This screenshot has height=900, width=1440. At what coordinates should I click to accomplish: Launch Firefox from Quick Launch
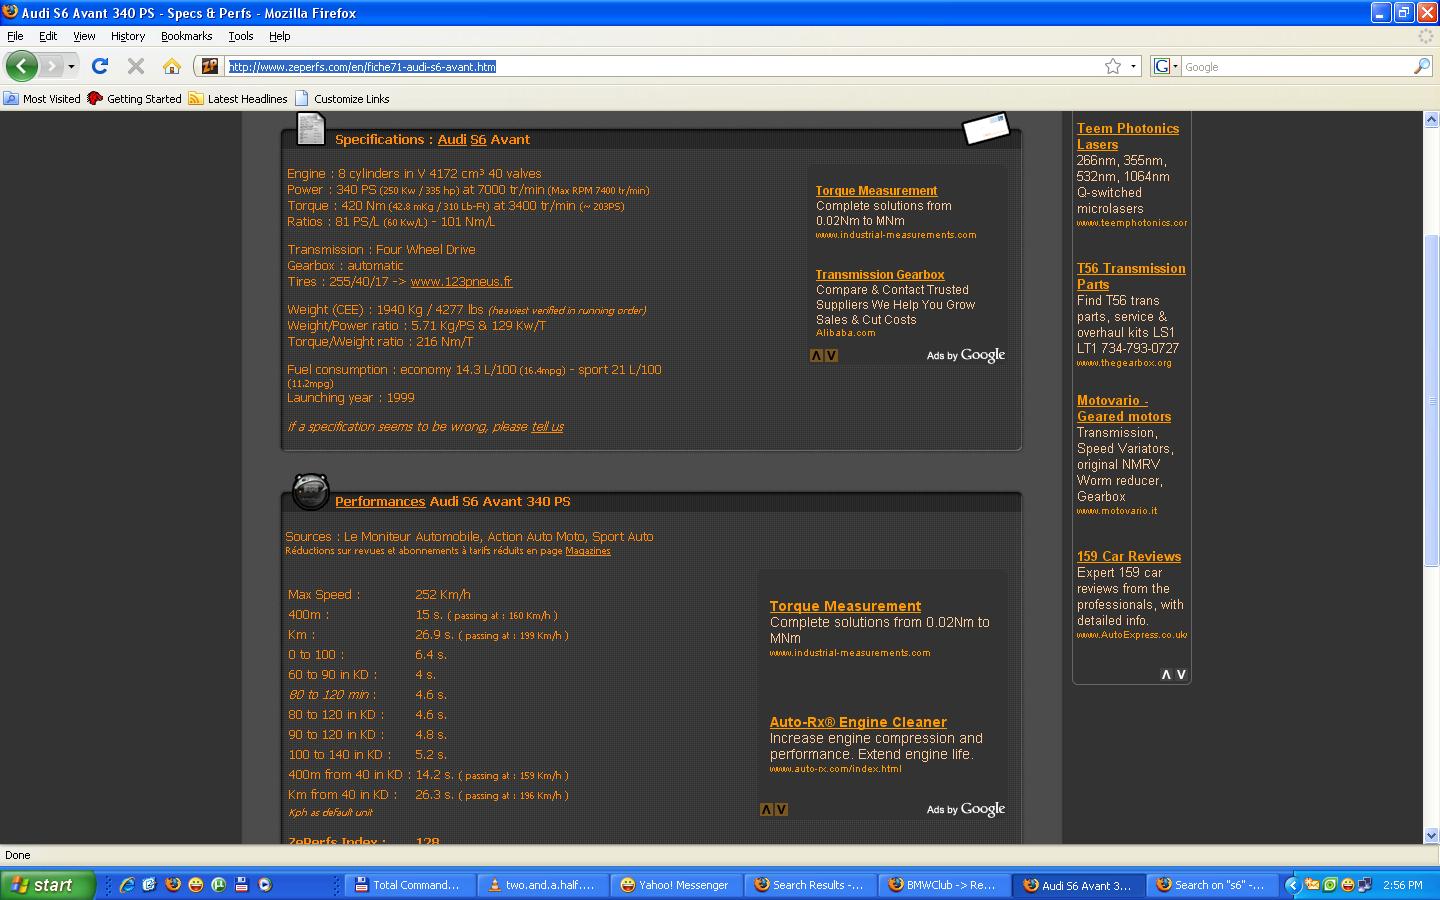tap(173, 885)
